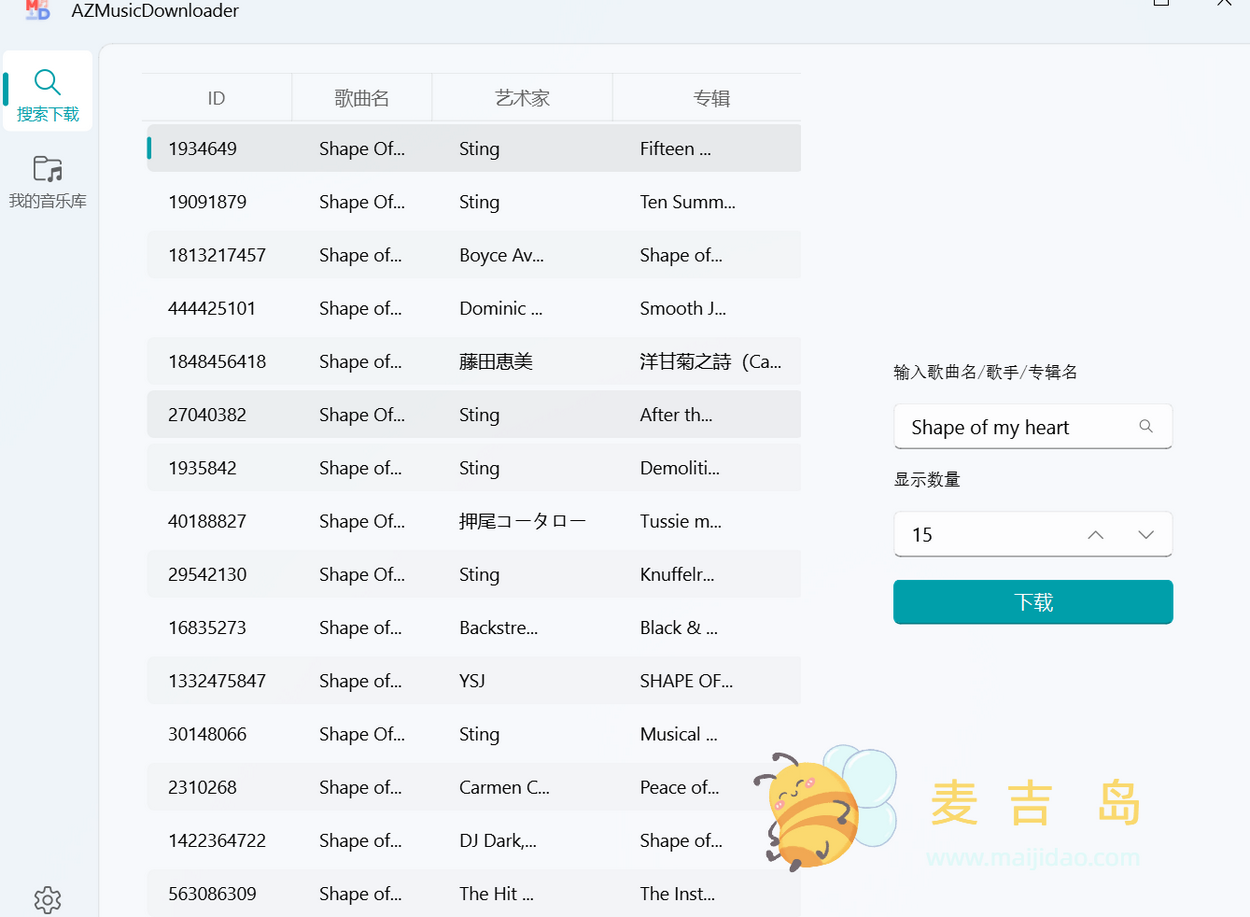The width and height of the screenshot is (1250, 917).
Task: Click artist cell Backstre...
Action: point(498,627)
